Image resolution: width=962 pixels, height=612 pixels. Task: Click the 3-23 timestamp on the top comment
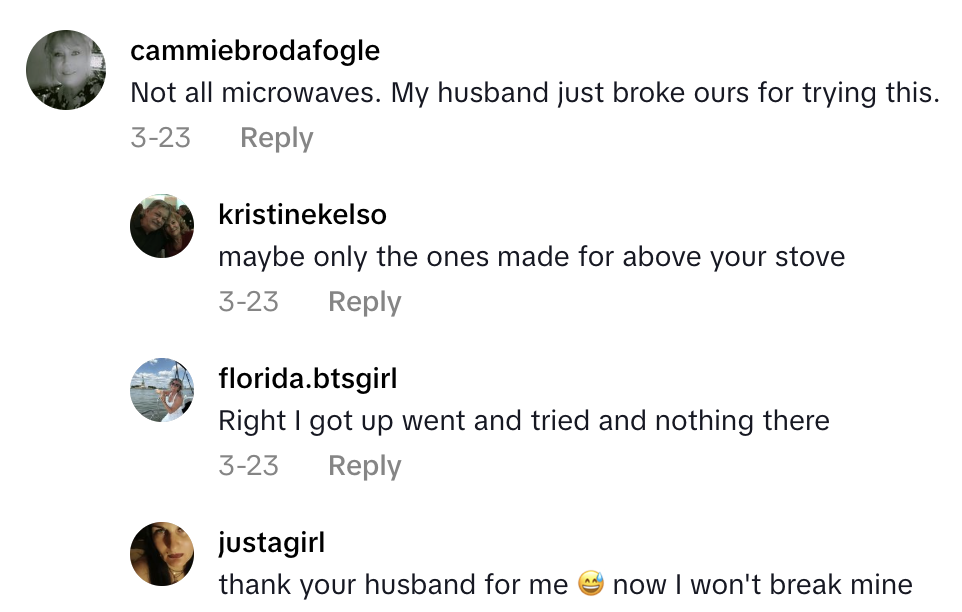click(x=160, y=137)
